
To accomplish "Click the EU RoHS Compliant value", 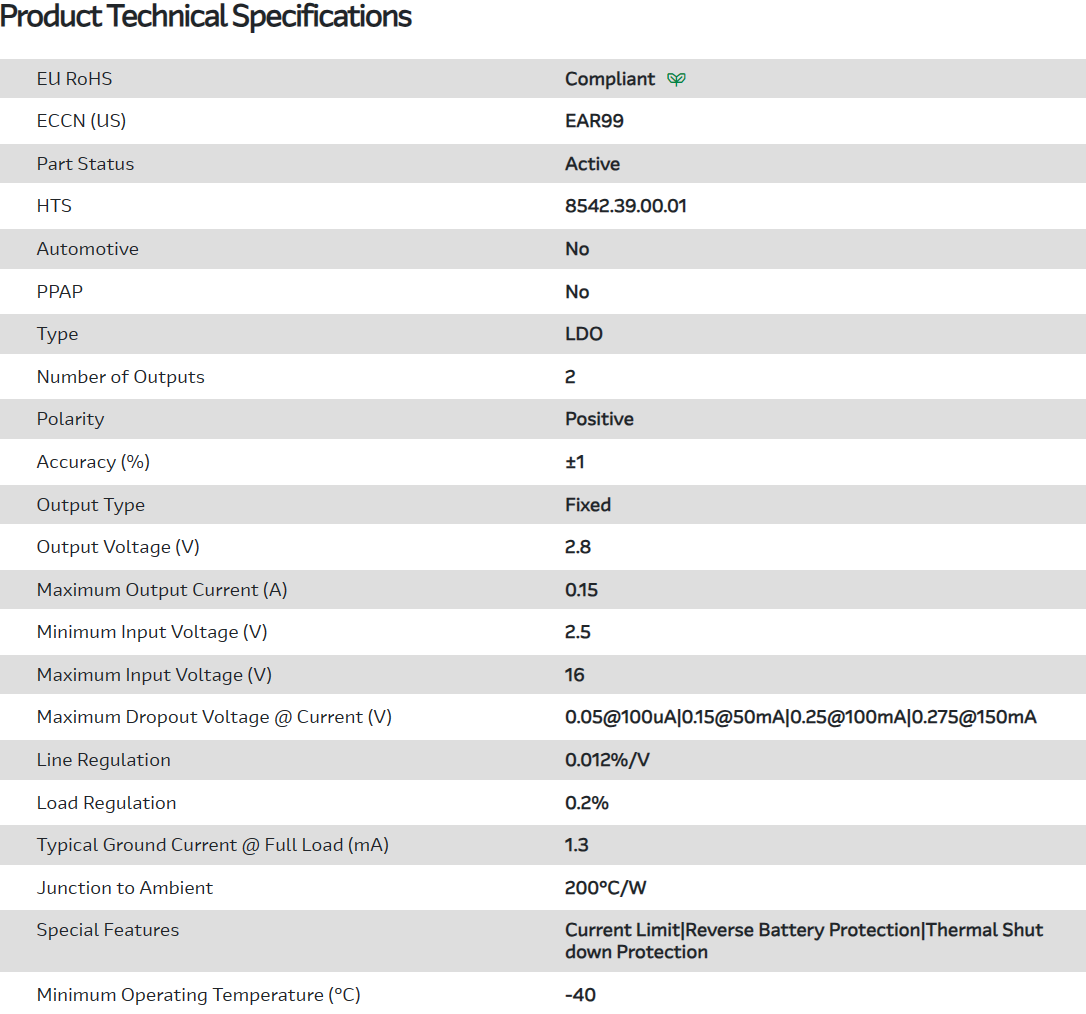I will (610, 79).
